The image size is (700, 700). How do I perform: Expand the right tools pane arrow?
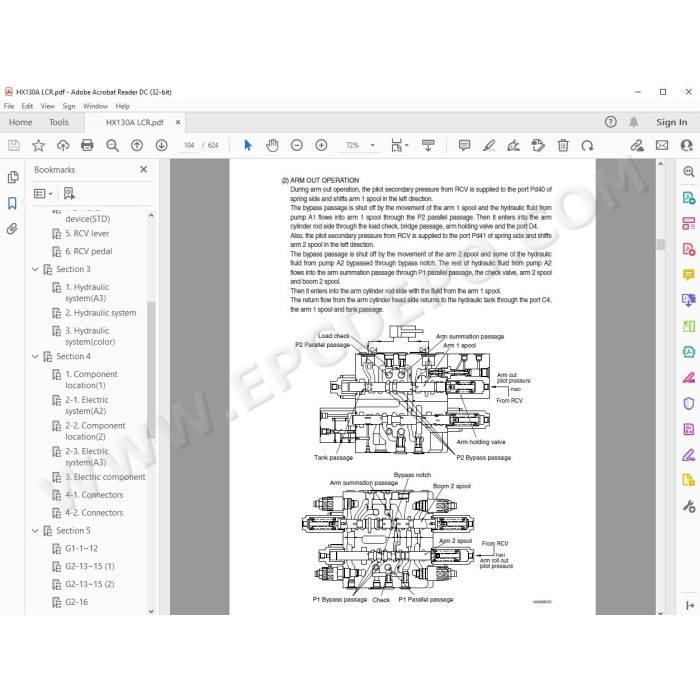tap(690, 605)
